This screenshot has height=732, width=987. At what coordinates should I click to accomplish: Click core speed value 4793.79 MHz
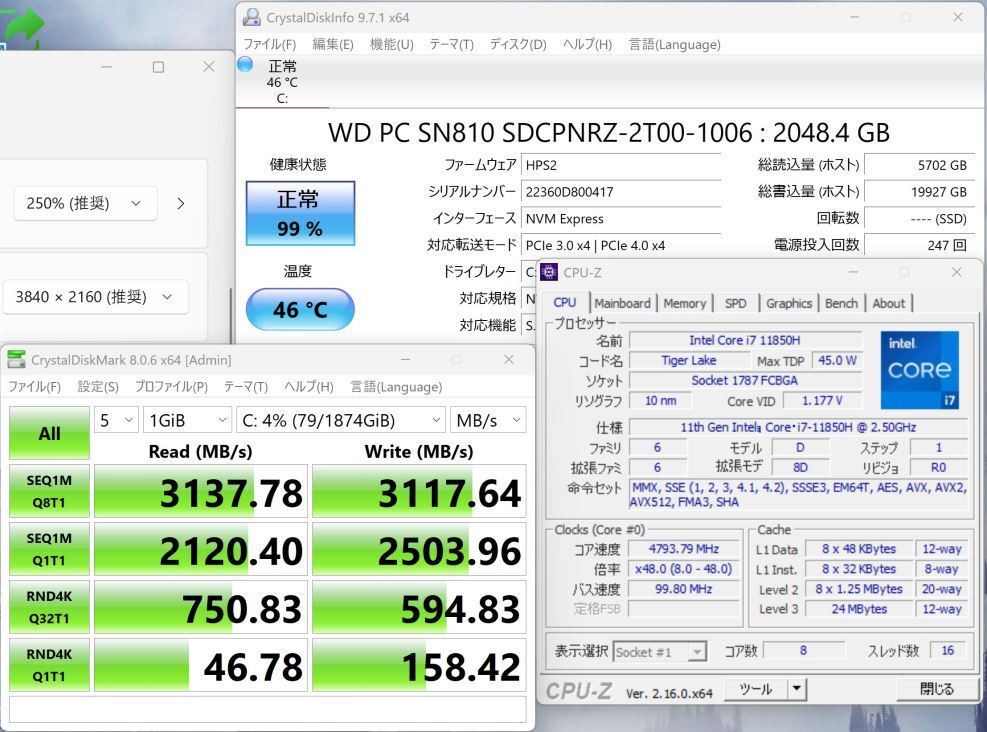[x=683, y=549]
